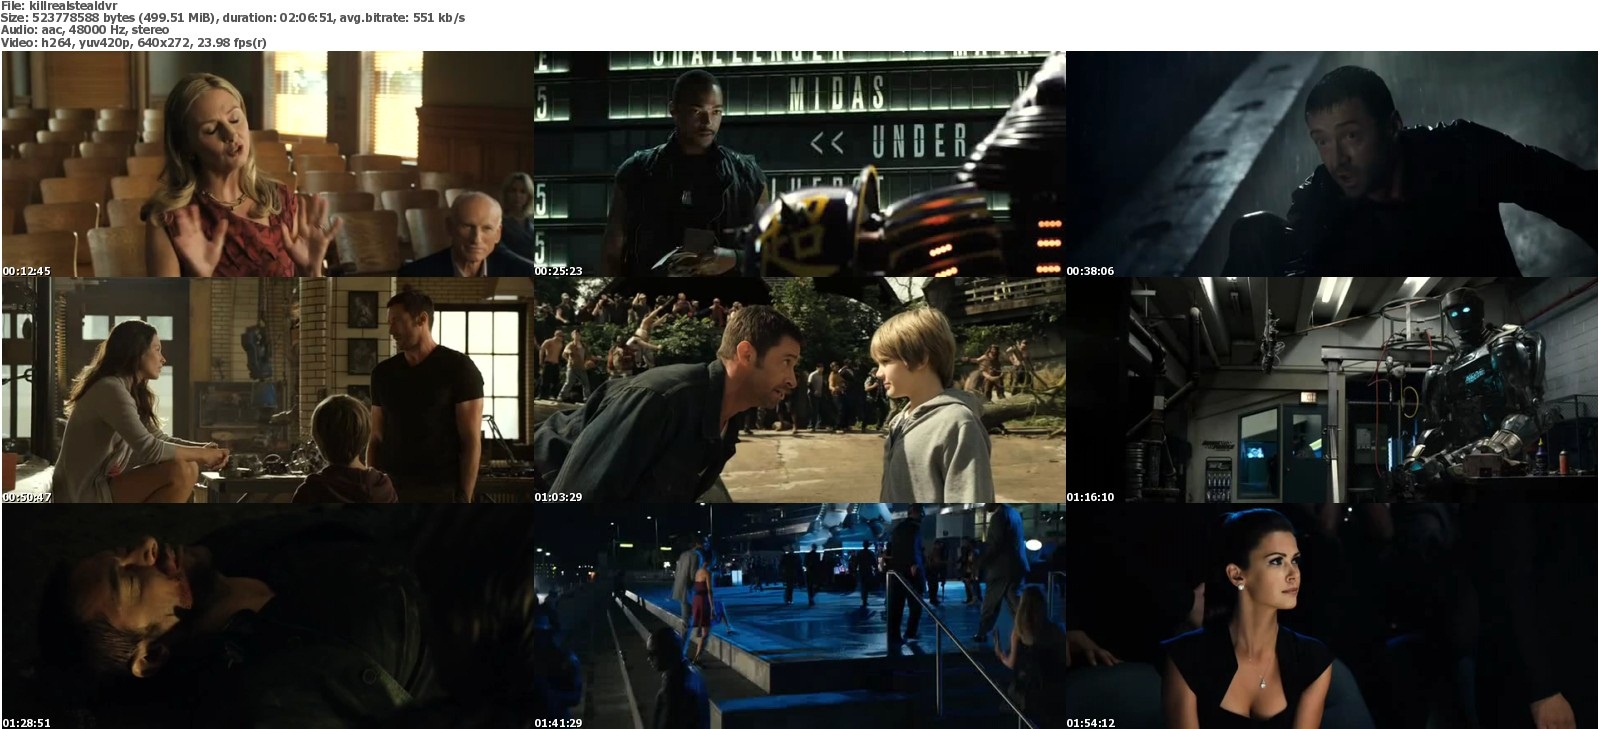This screenshot has height=729, width=1600.
Task: Select the man and boy thumbnail 01:03:29
Action: [799, 390]
